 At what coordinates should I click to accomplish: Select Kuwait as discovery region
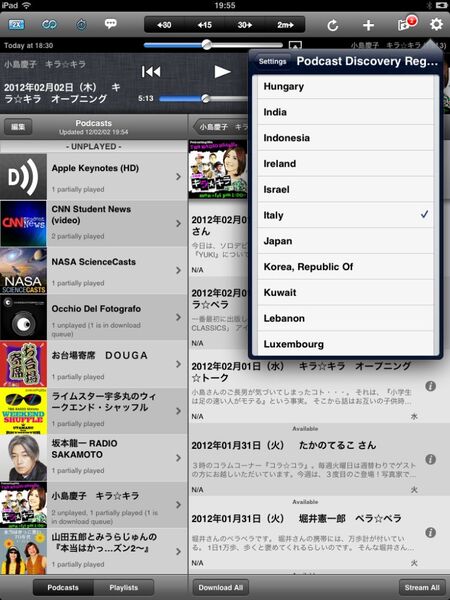tap(346, 292)
